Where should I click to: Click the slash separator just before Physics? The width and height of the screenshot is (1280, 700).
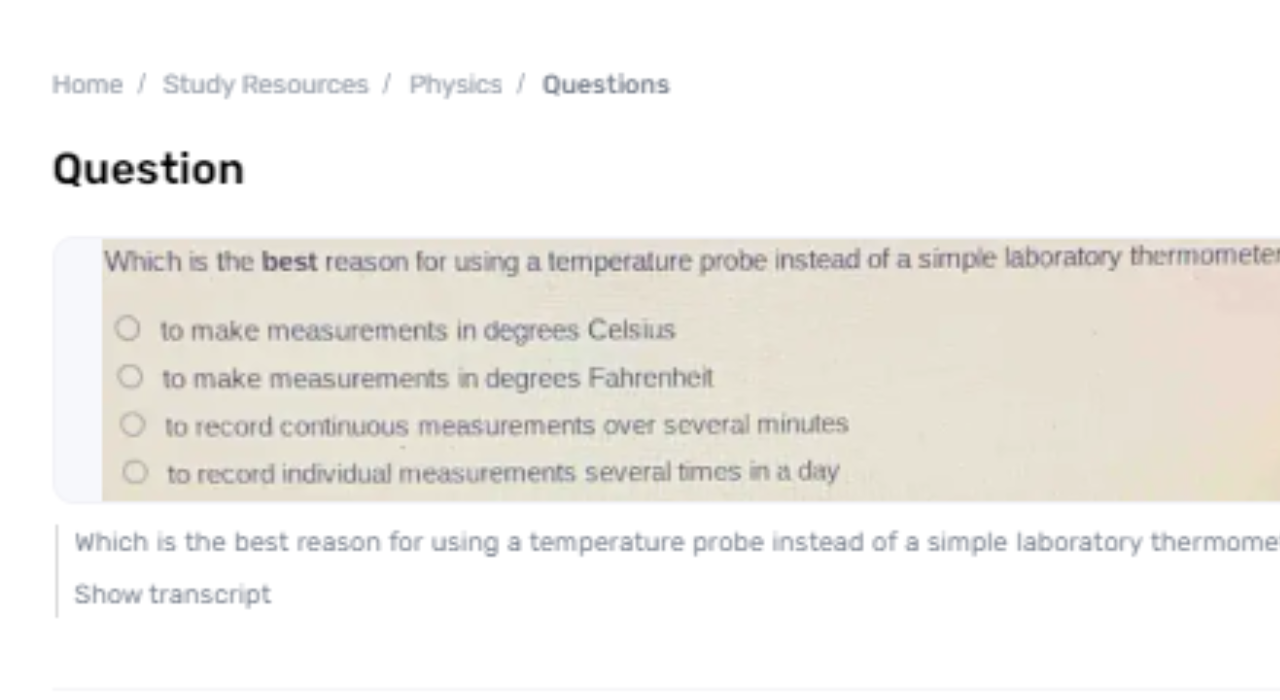coord(387,85)
